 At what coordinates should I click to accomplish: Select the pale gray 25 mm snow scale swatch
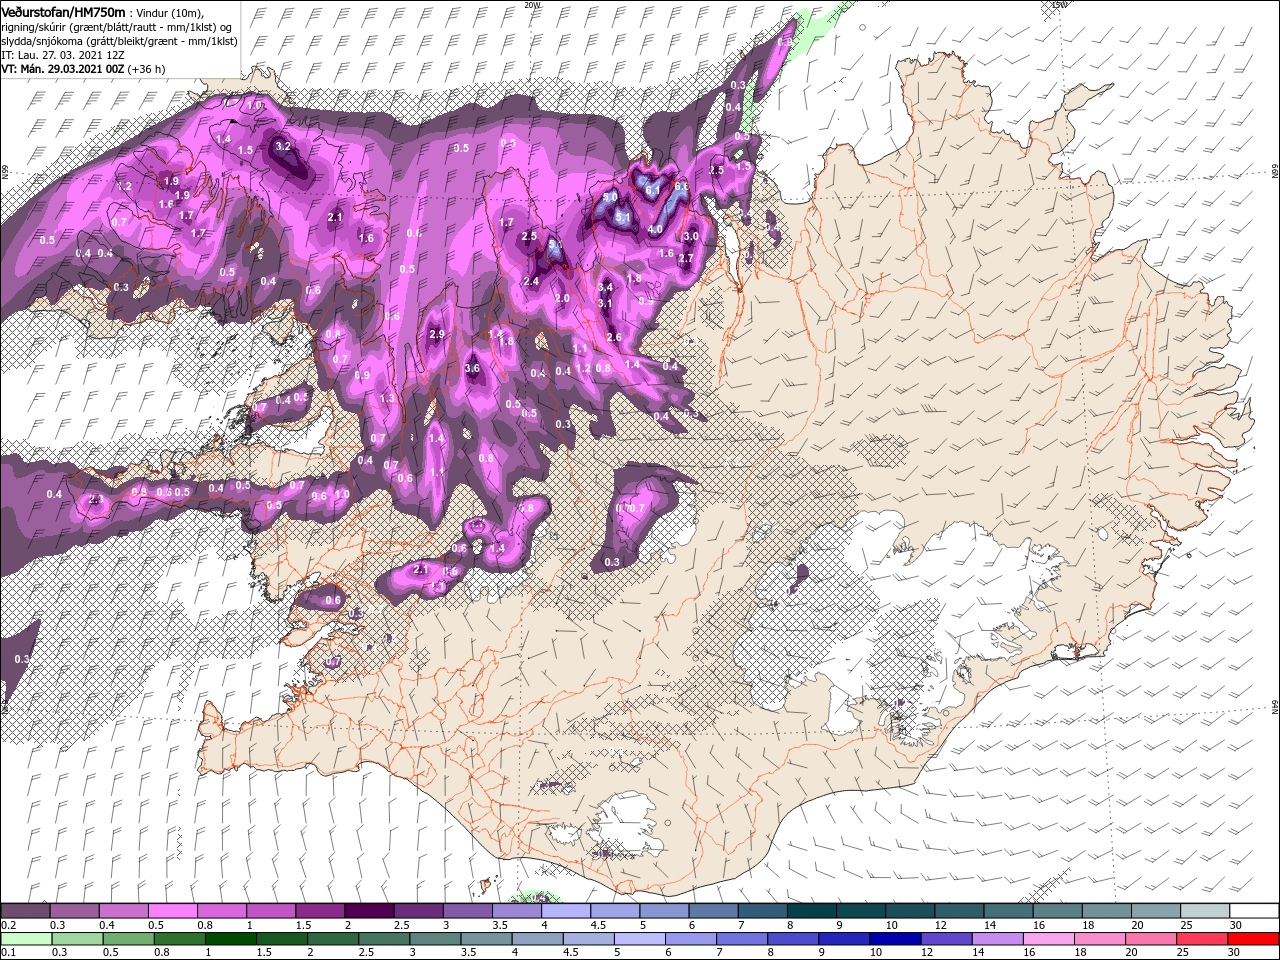pyautogui.click(x=1206, y=911)
